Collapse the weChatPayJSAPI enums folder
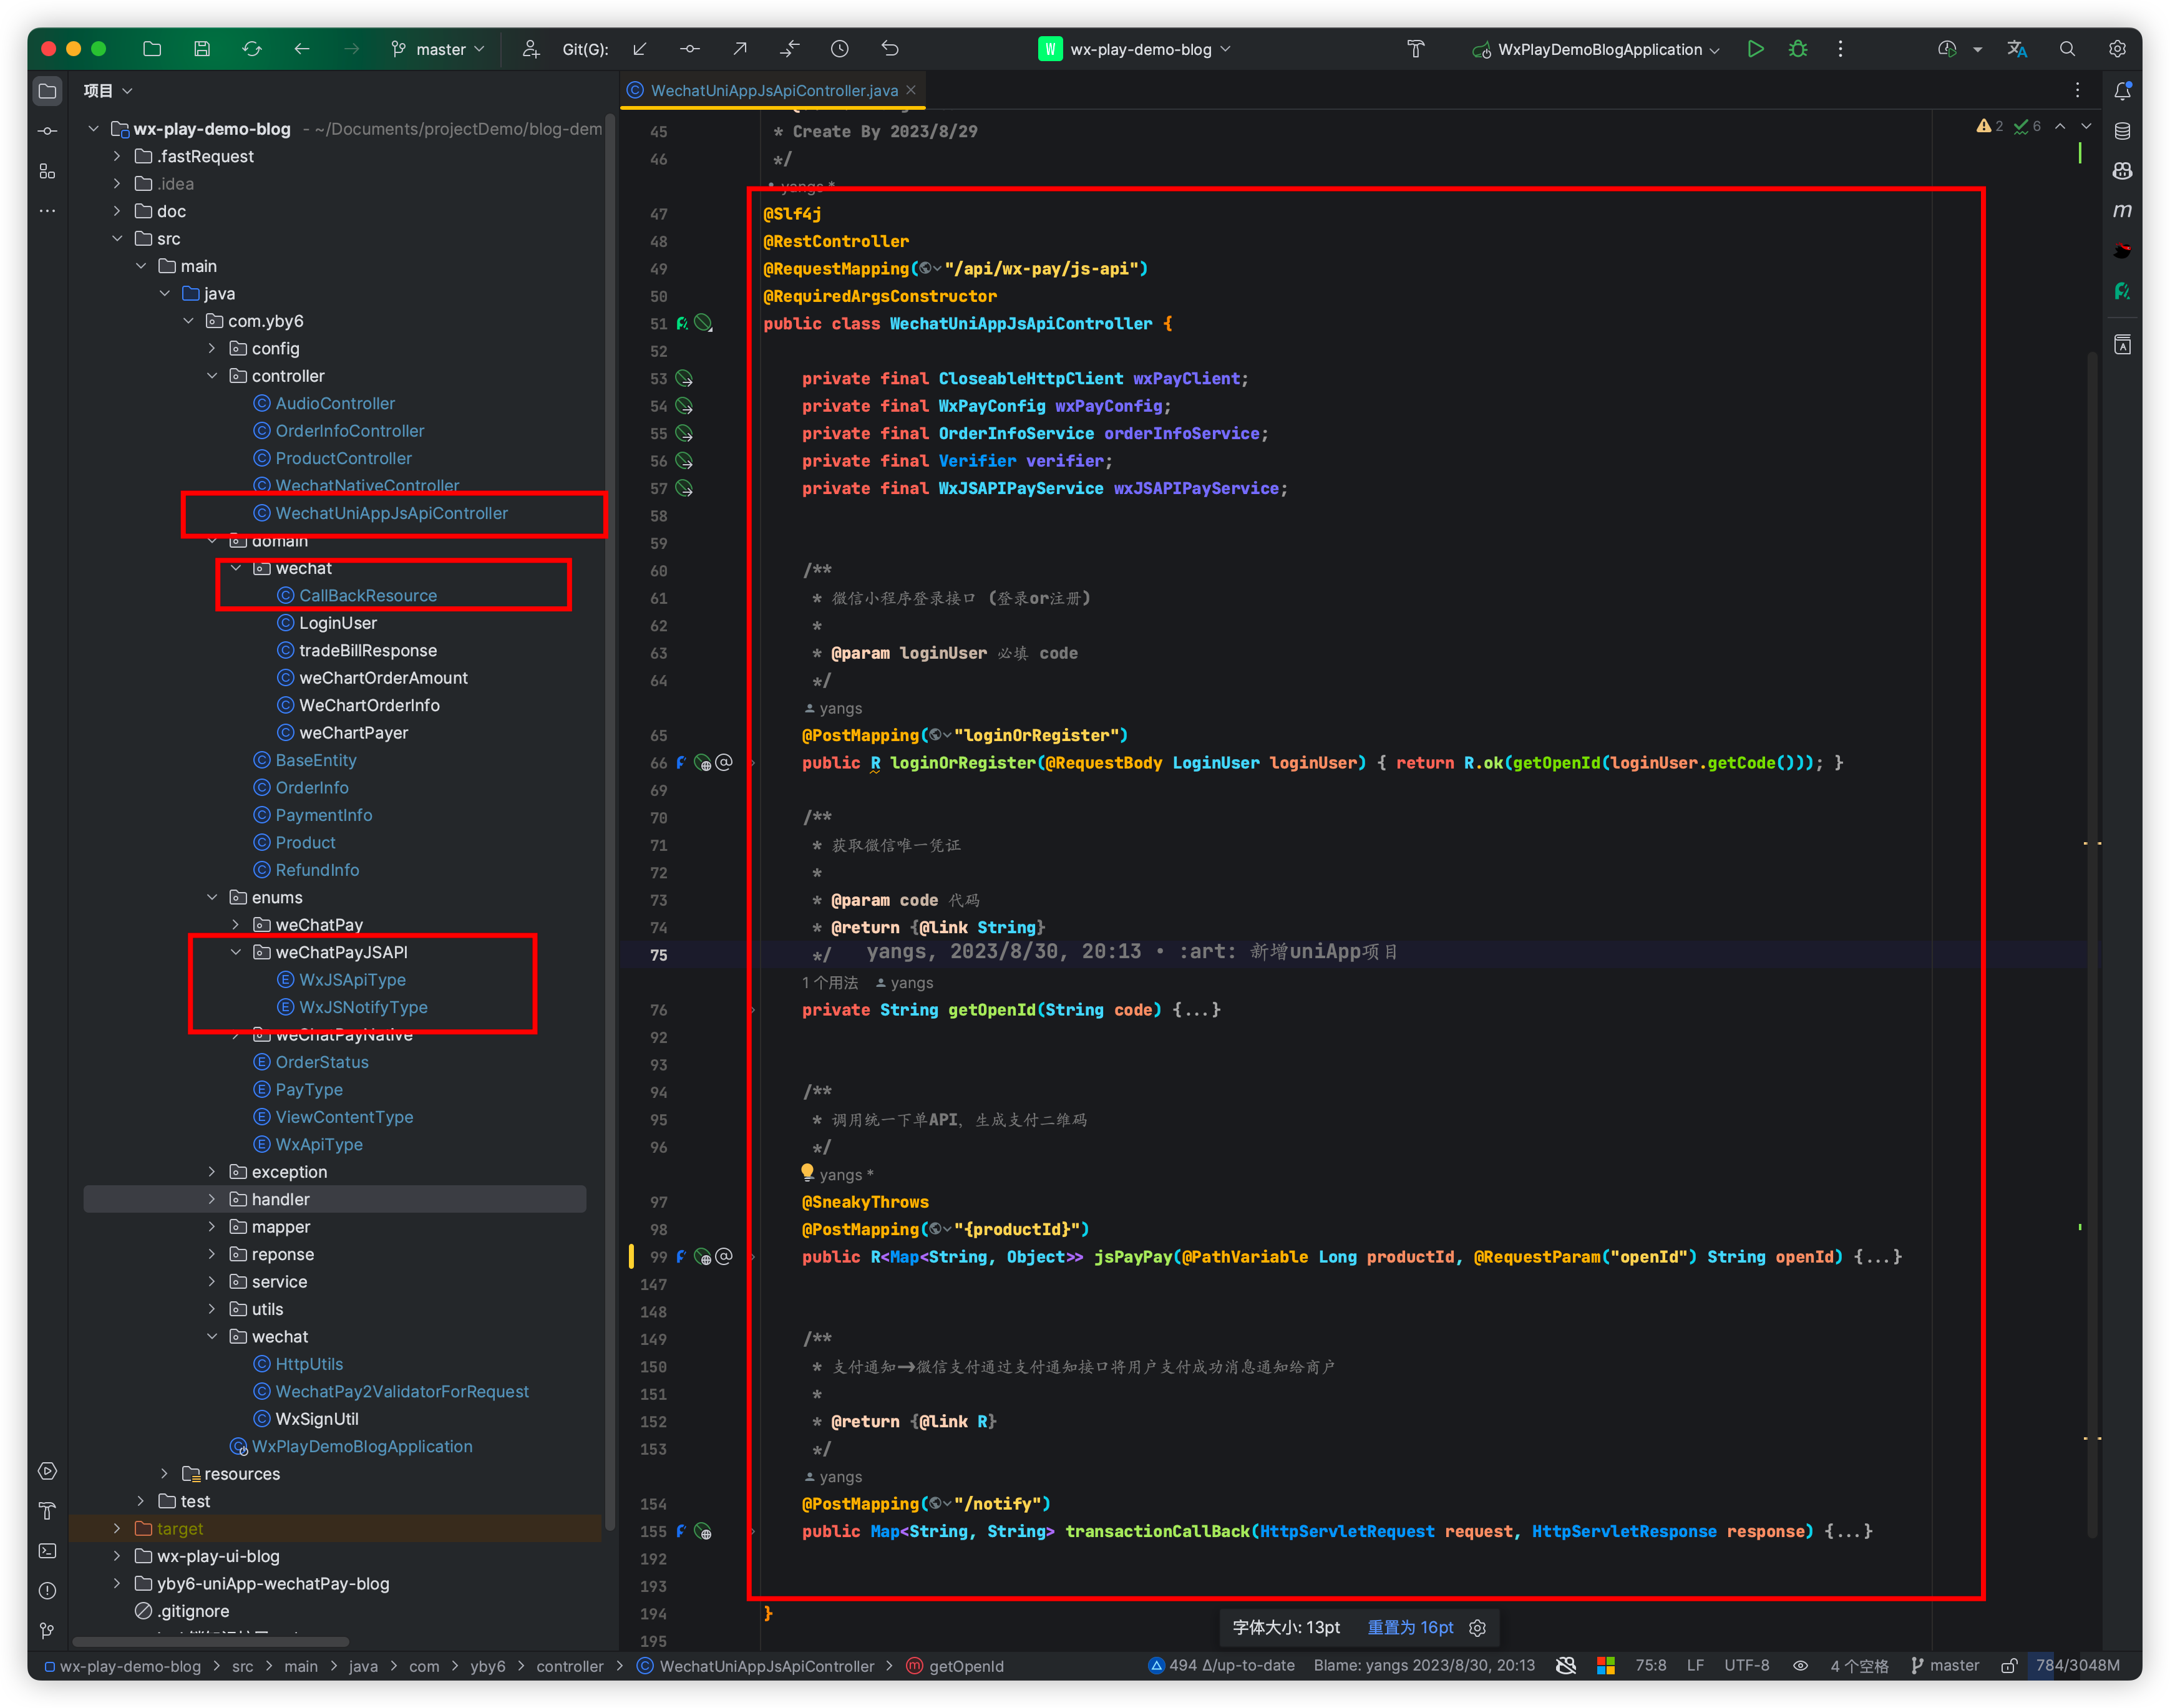This screenshot has width=2170, height=1708. [x=236, y=952]
